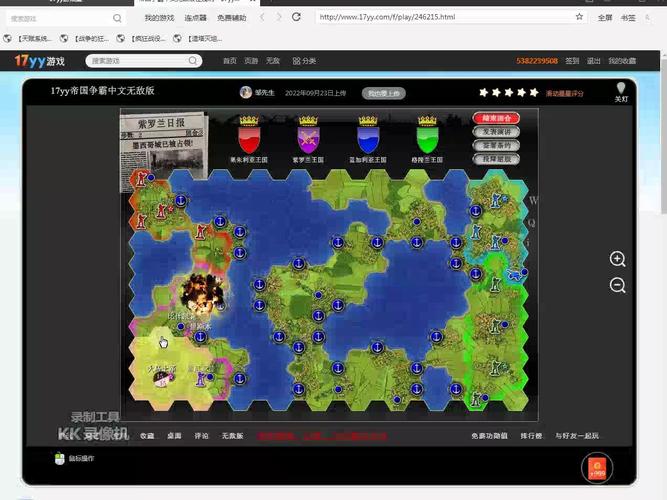Open the 分类 category grid menu
This screenshot has width=667, height=500.
coord(304,61)
